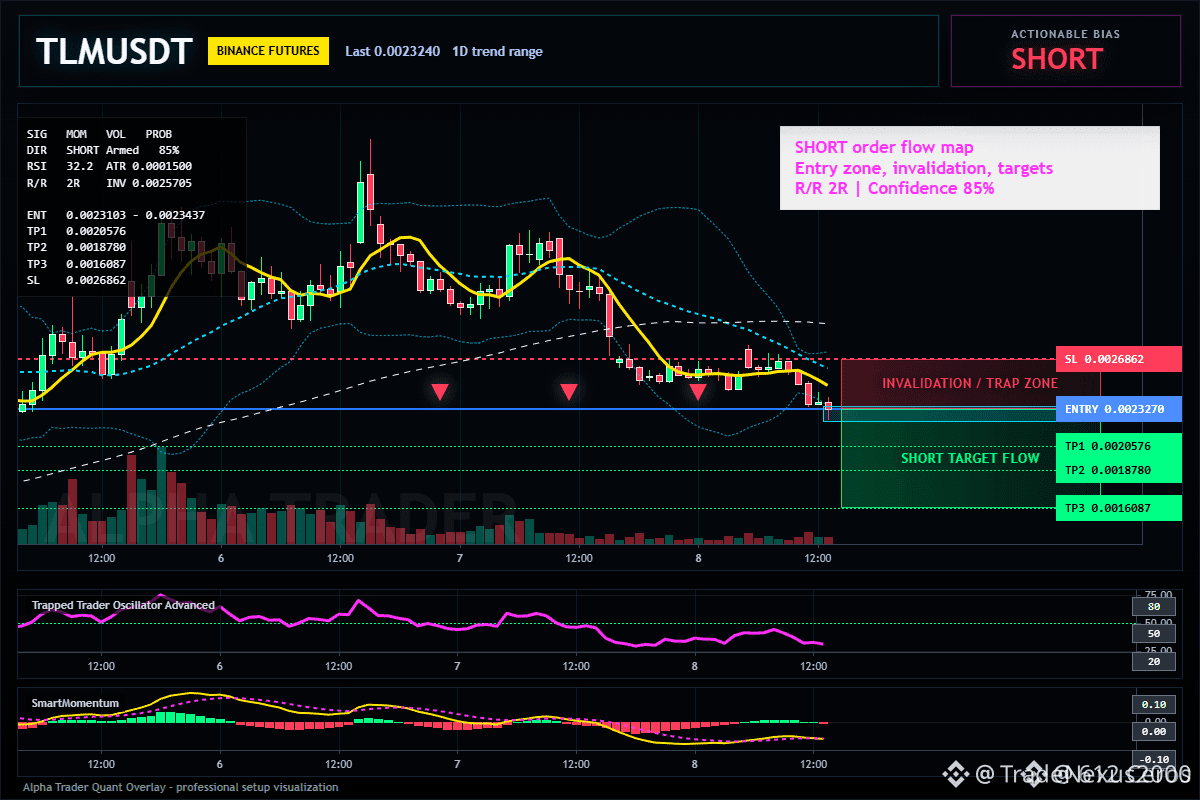
Task: Click the TLMUSDT symbol title
Action: point(114,51)
